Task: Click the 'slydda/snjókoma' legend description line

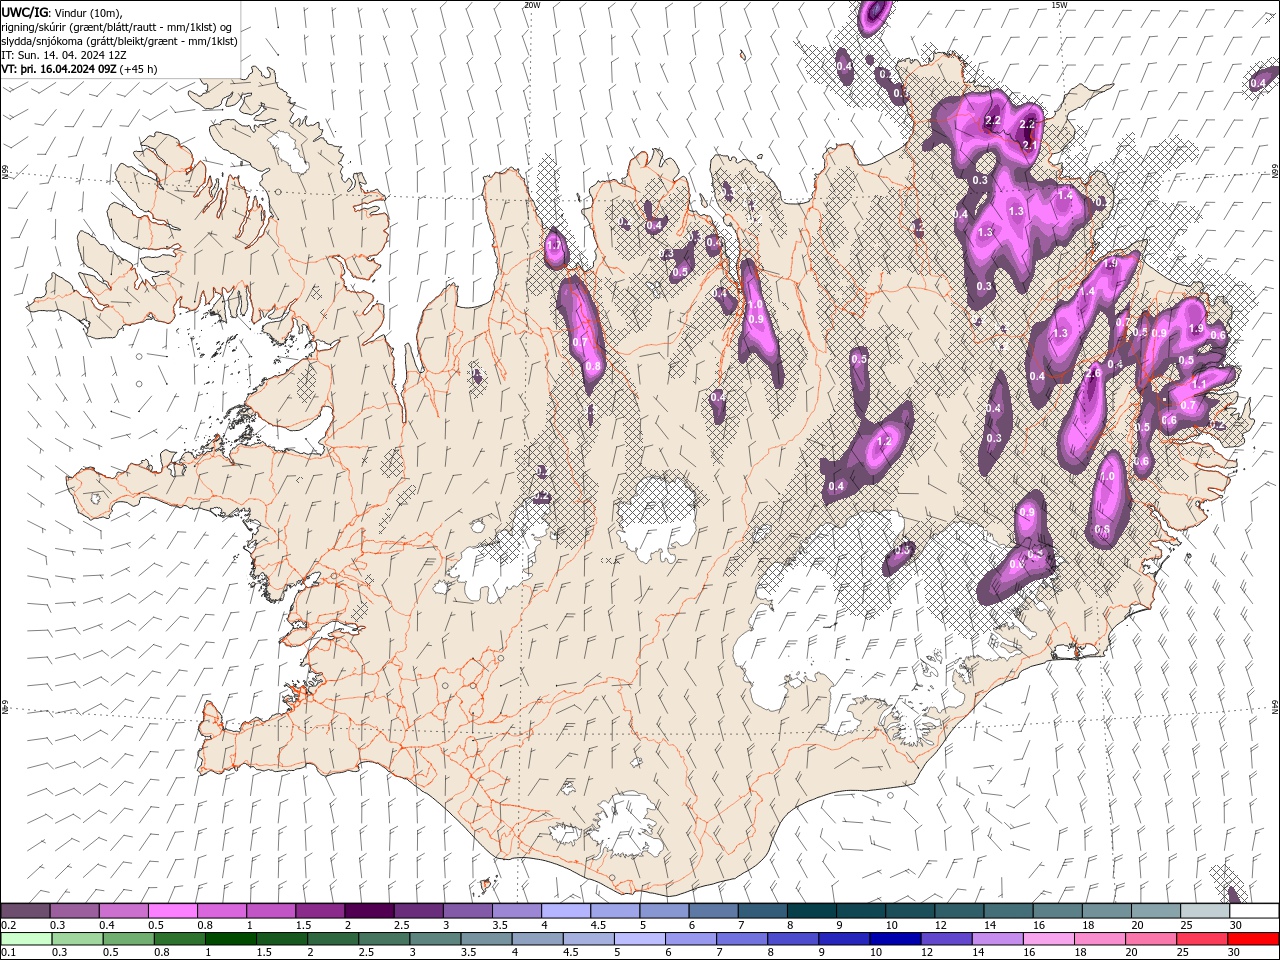Action: [x=117, y=41]
